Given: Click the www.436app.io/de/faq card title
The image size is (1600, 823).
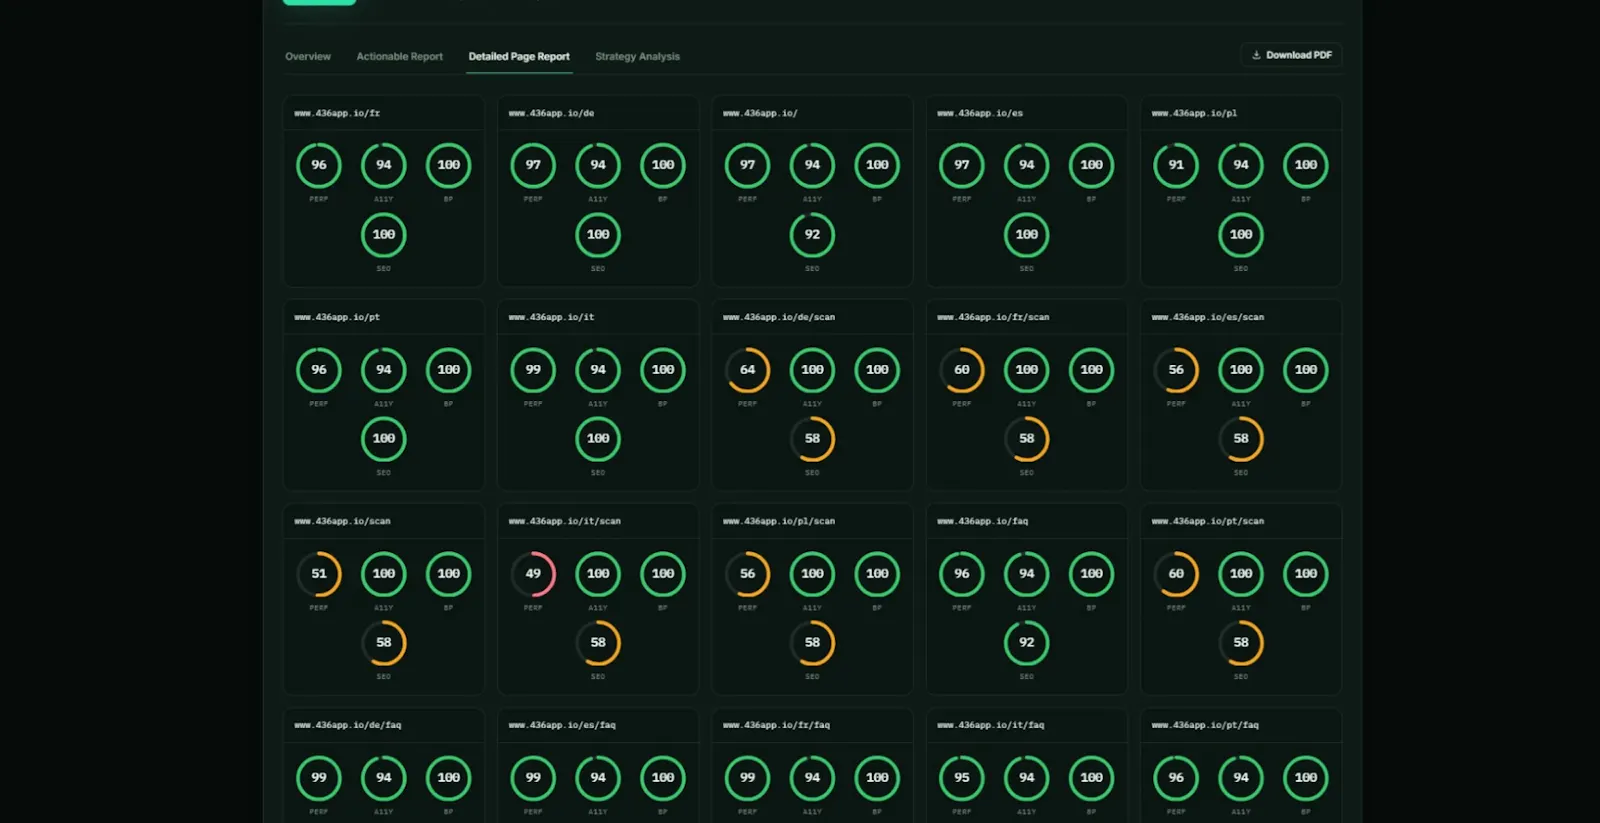Looking at the screenshot, I should point(347,725).
